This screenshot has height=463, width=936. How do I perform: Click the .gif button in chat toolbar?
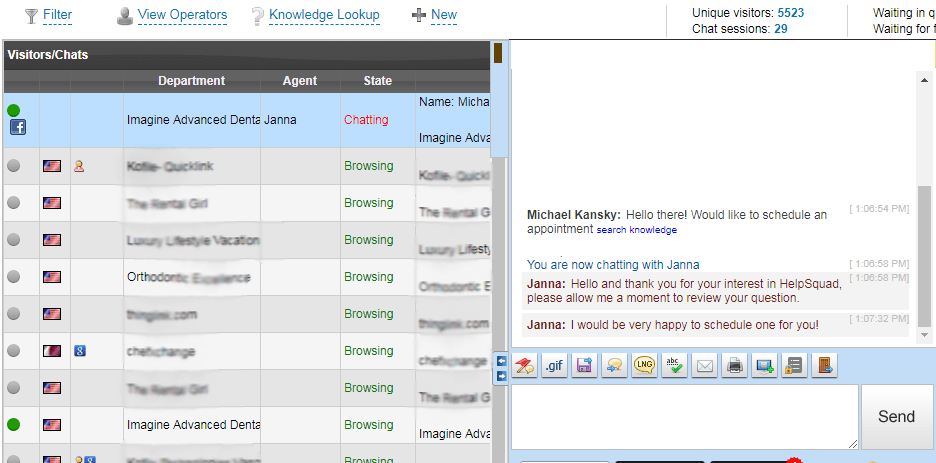tap(553, 366)
